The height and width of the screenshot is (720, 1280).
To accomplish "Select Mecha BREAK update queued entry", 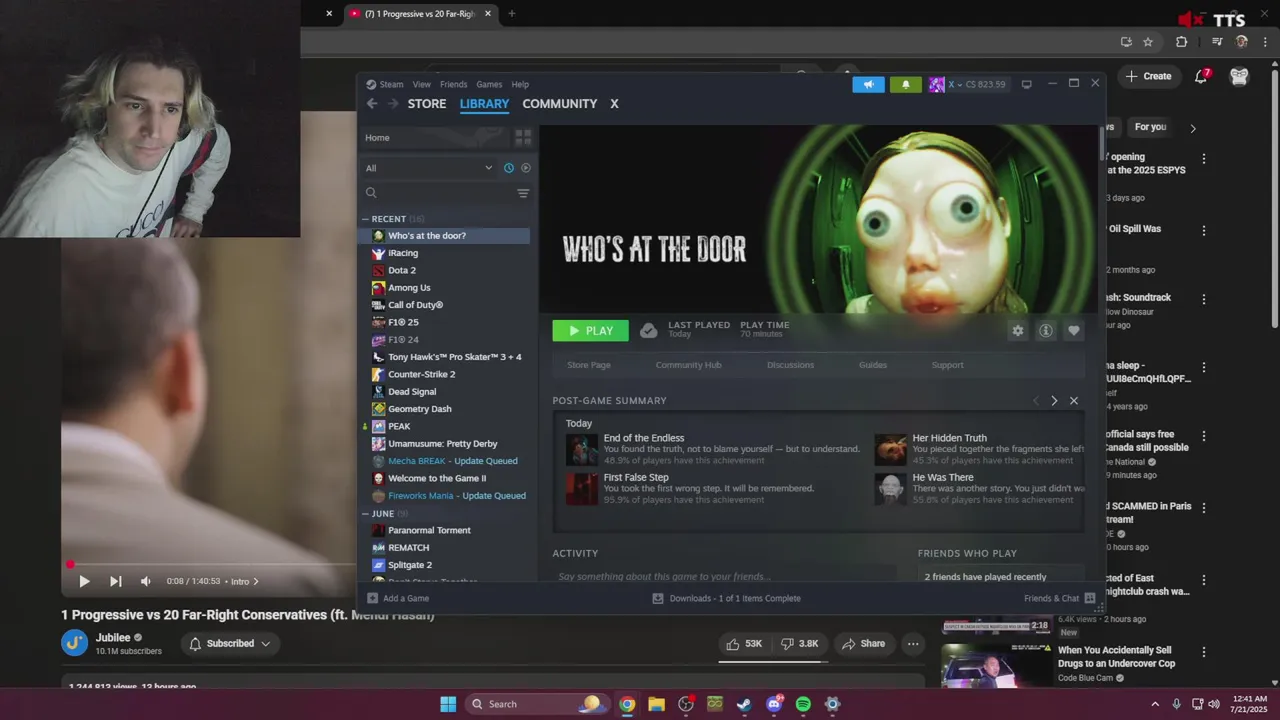I will click(x=452, y=461).
